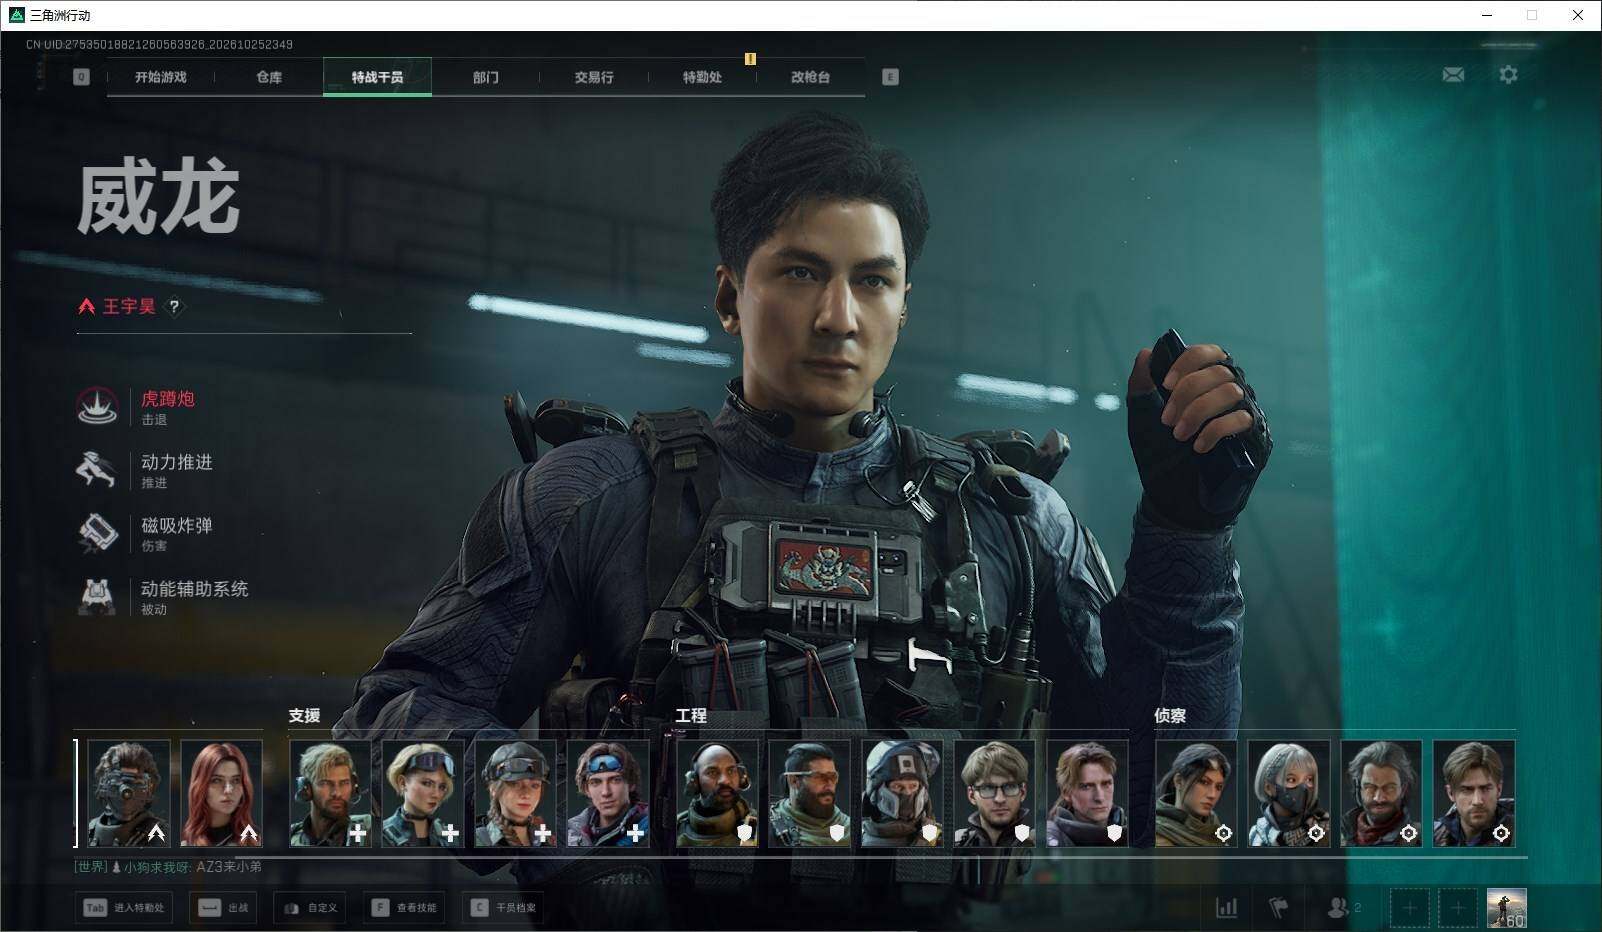Click the 自定义 button
The image size is (1602, 932).
click(x=310, y=908)
